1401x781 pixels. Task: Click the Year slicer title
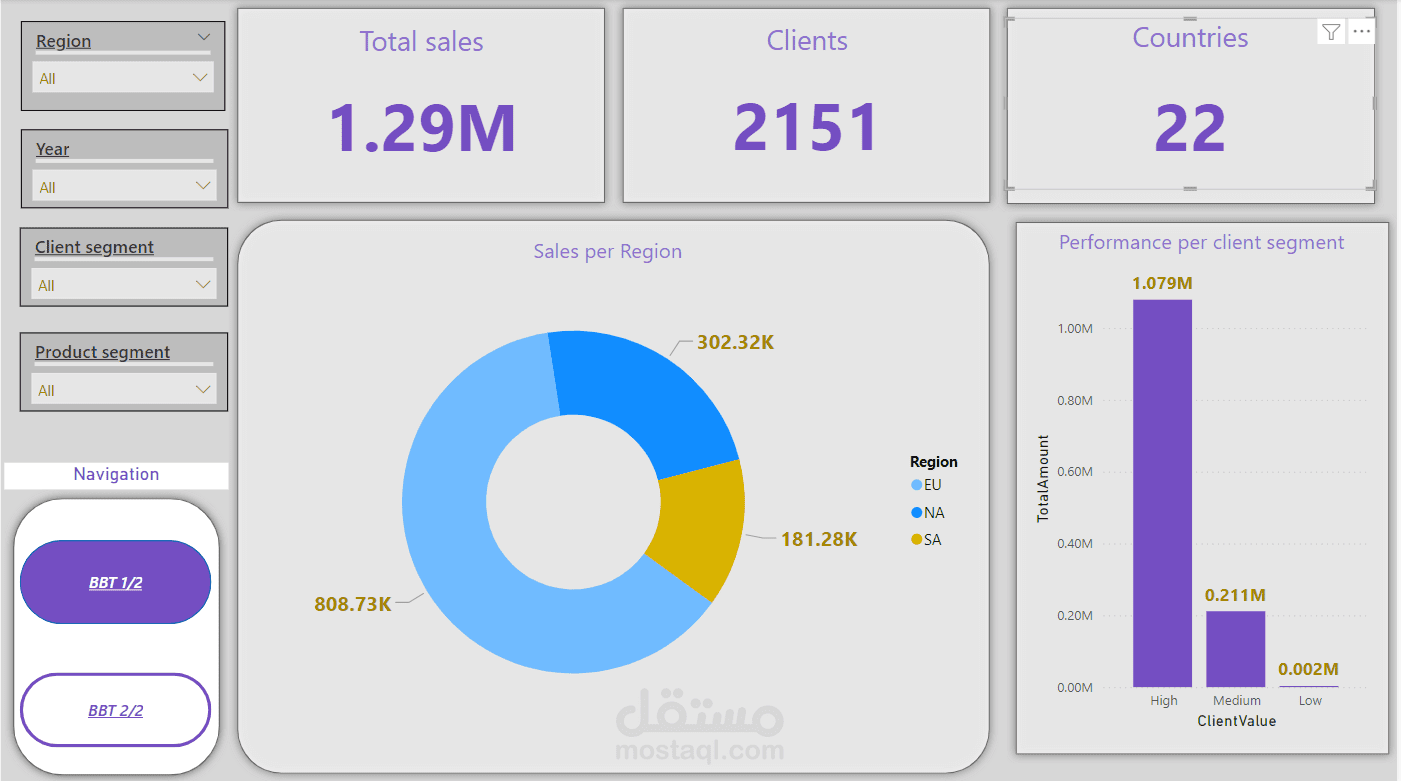pos(52,149)
